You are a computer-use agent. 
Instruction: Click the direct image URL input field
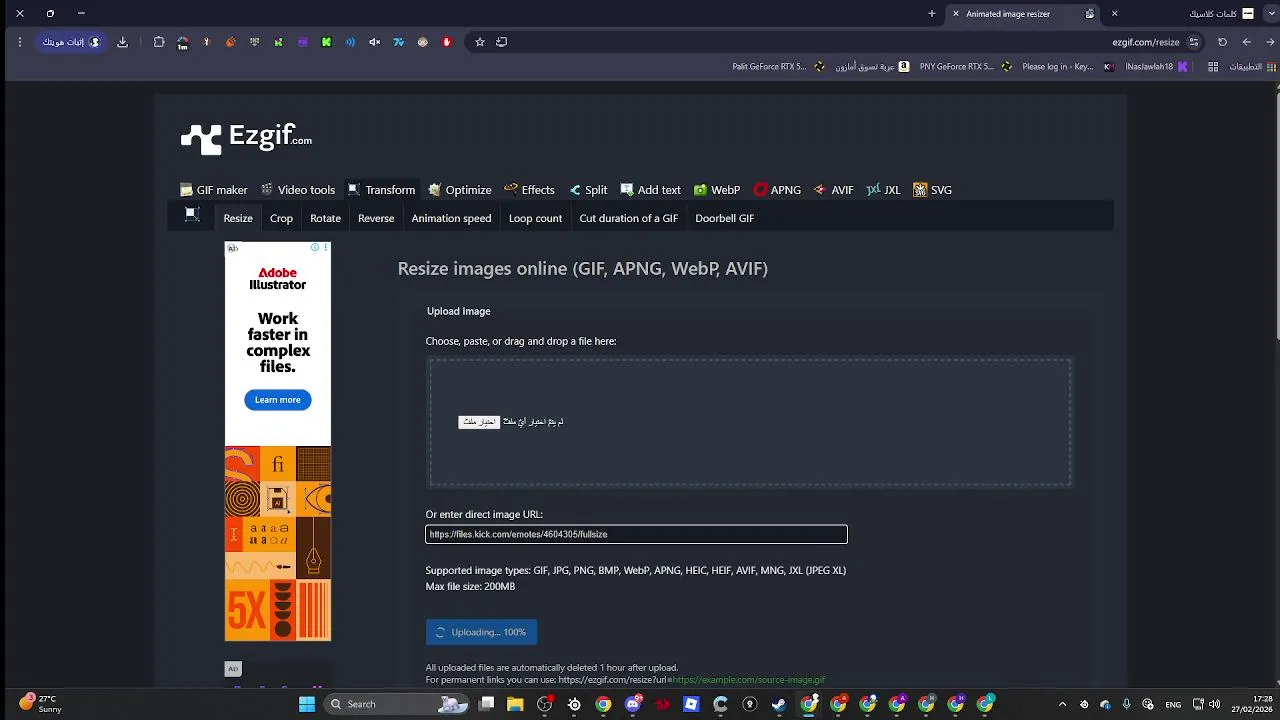point(636,534)
